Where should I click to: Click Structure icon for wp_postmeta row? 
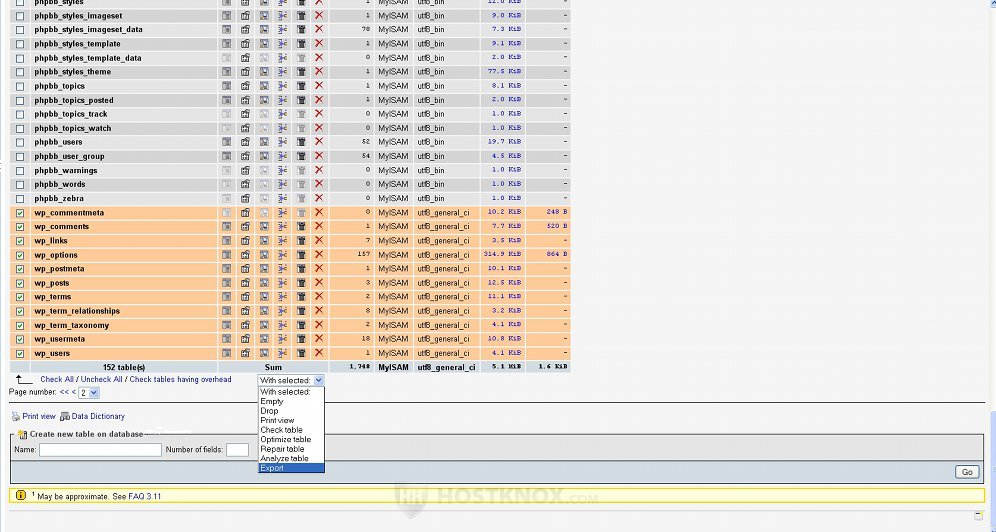pos(245,269)
